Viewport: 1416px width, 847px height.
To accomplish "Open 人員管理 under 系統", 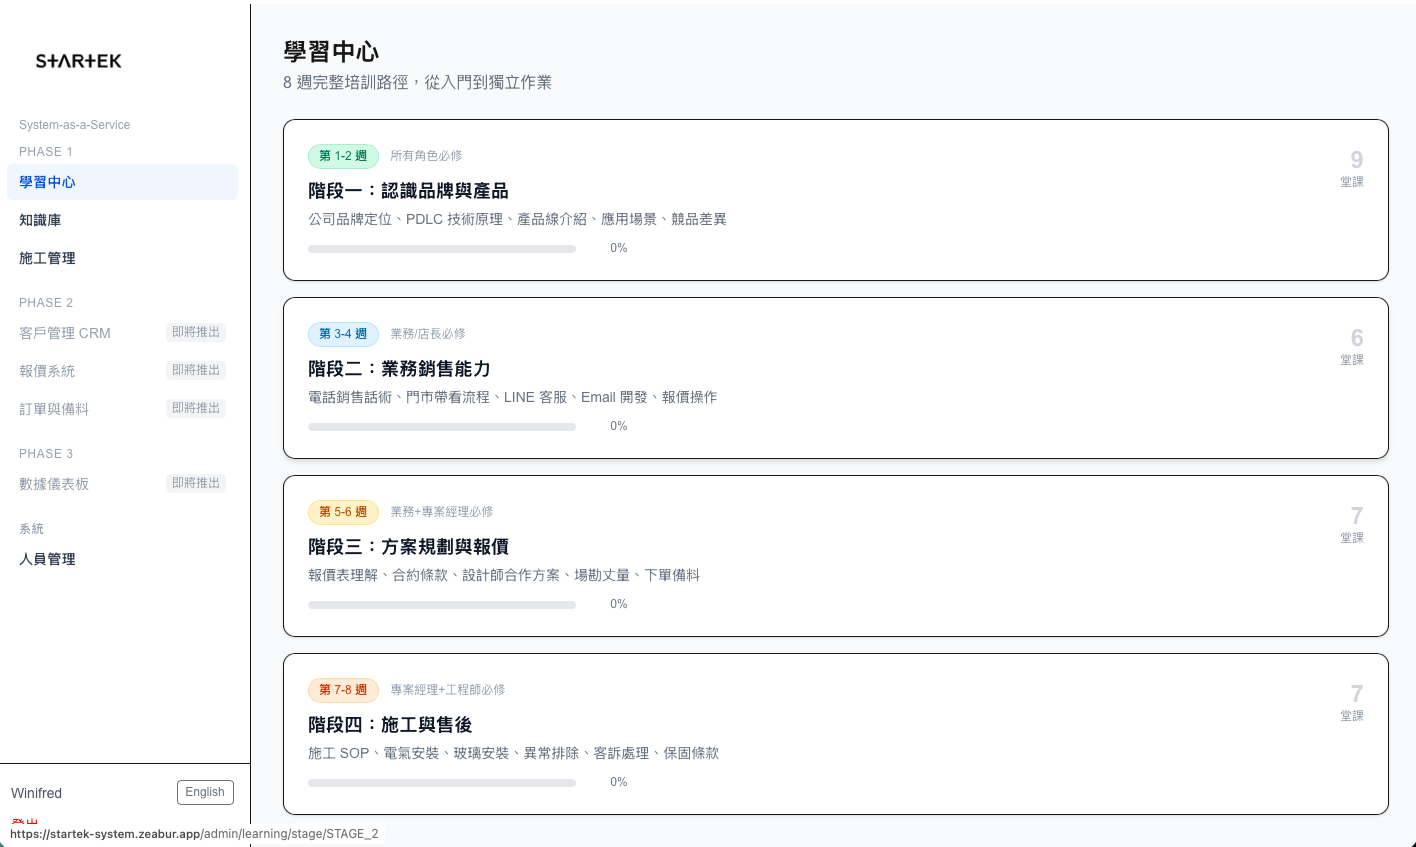I will (x=47, y=559).
